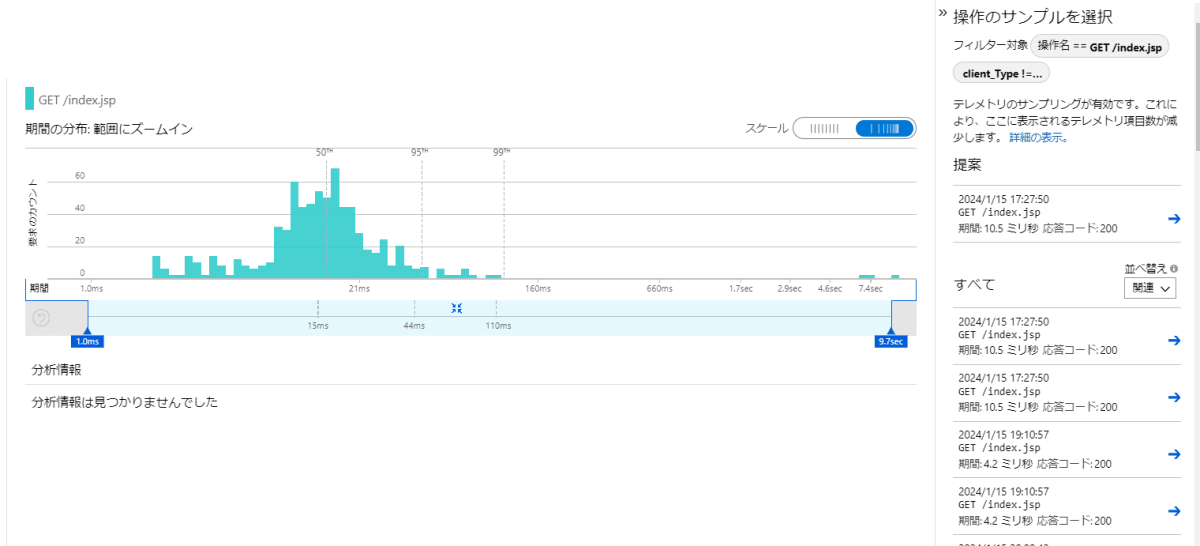
Task: Click the GET /index.jsp chart title
Action: click(x=78, y=99)
